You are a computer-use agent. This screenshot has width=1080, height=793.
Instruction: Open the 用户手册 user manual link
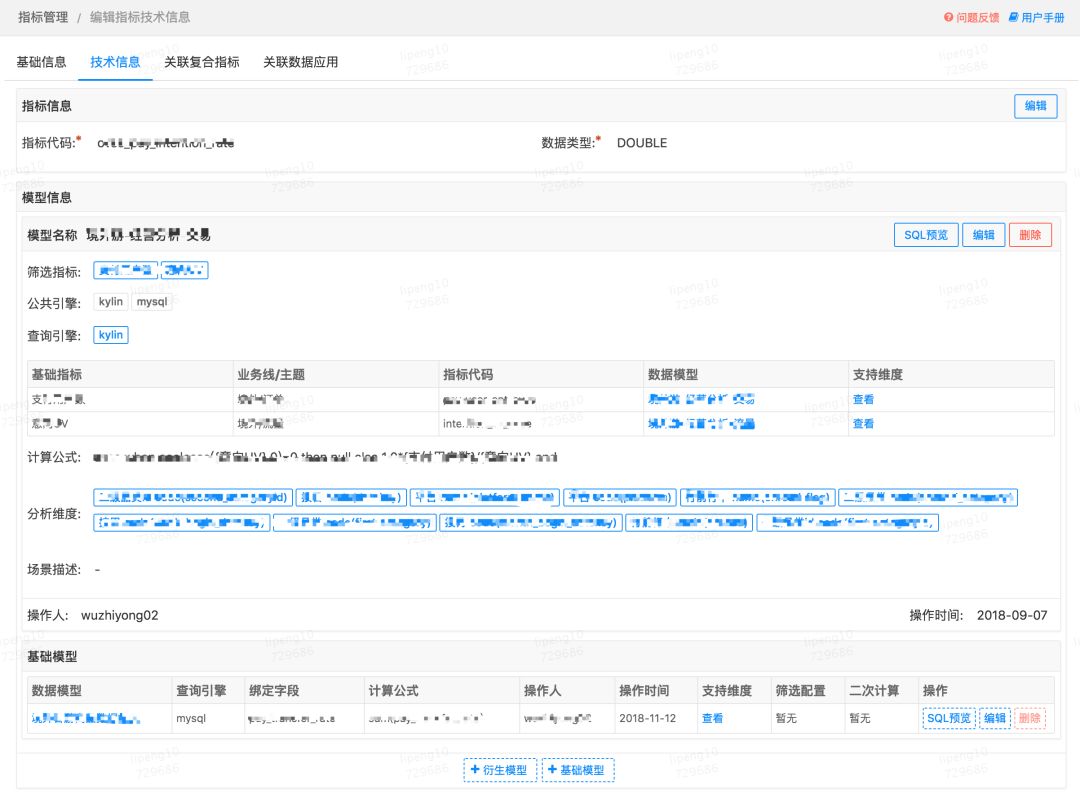click(x=1037, y=17)
